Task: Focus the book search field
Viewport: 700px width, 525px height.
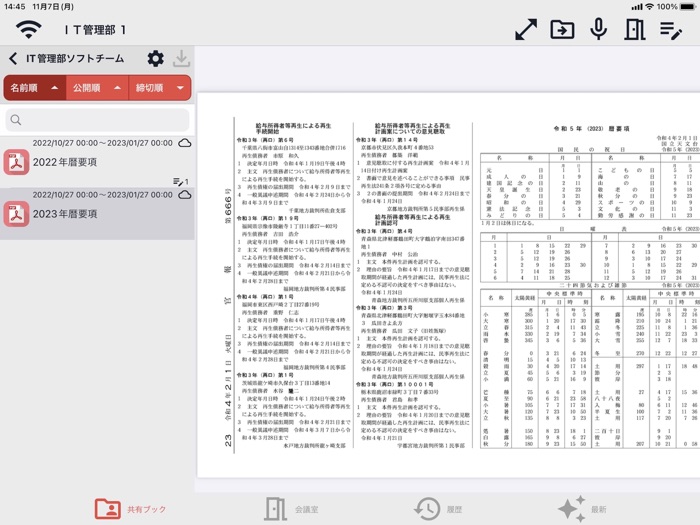Action: pos(97,120)
